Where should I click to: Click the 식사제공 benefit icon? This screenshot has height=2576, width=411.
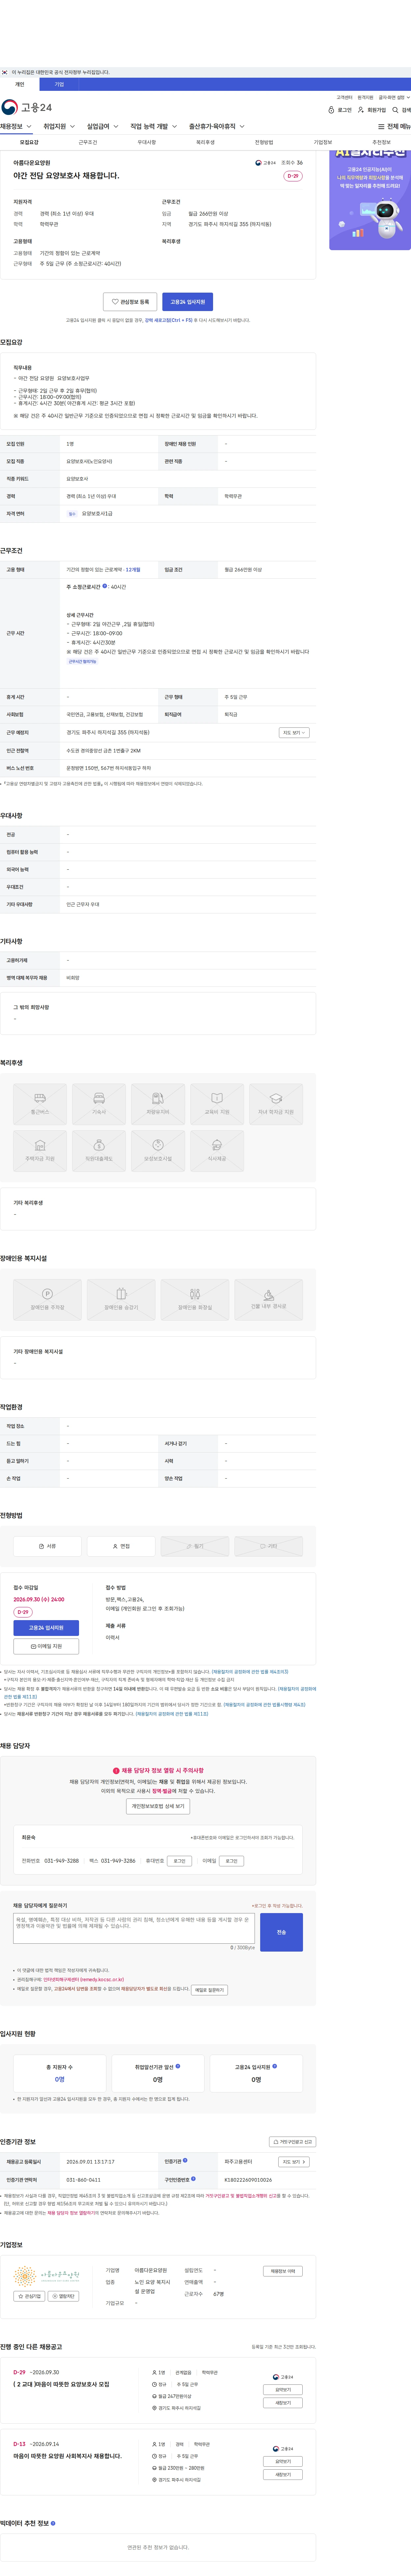click(x=217, y=1151)
